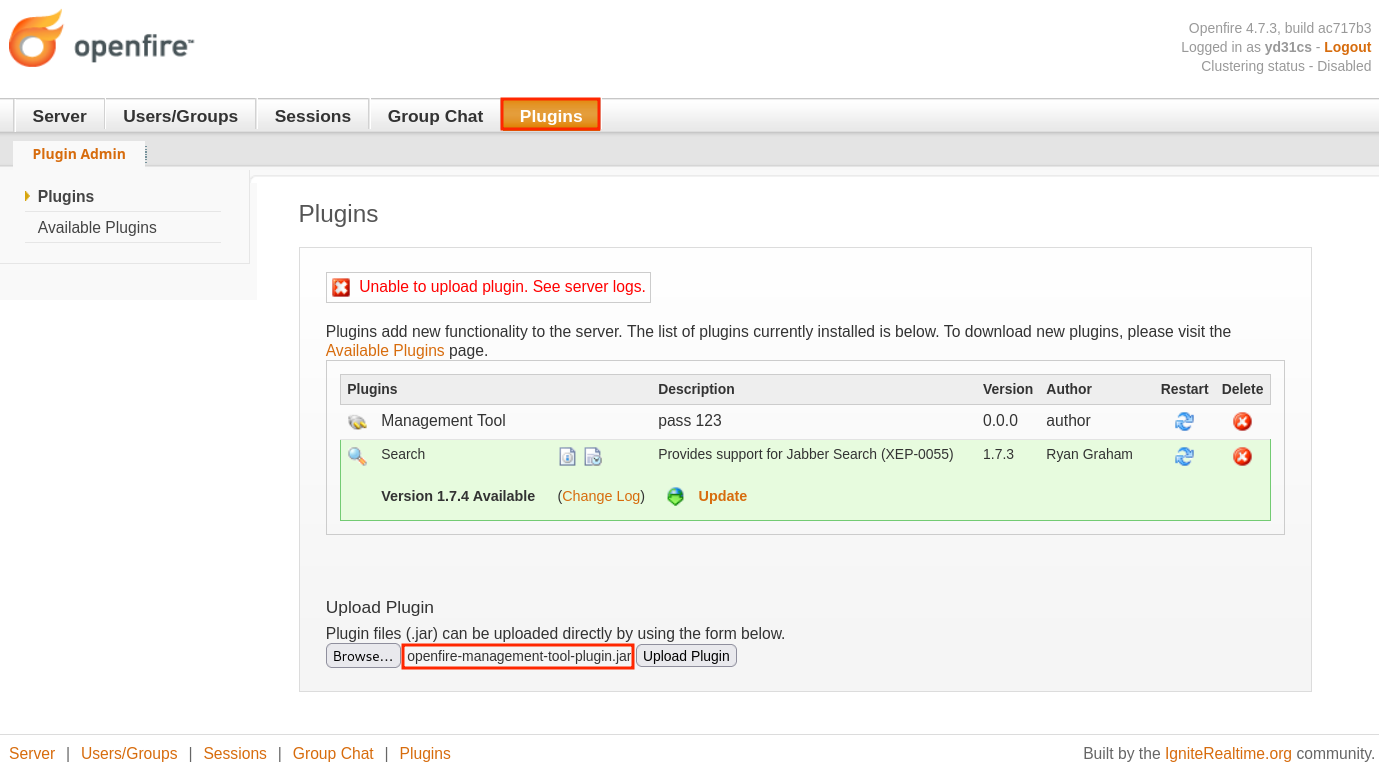Delete the Search plugin
Viewport: 1379px width, 775px height.
pos(1242,456)
